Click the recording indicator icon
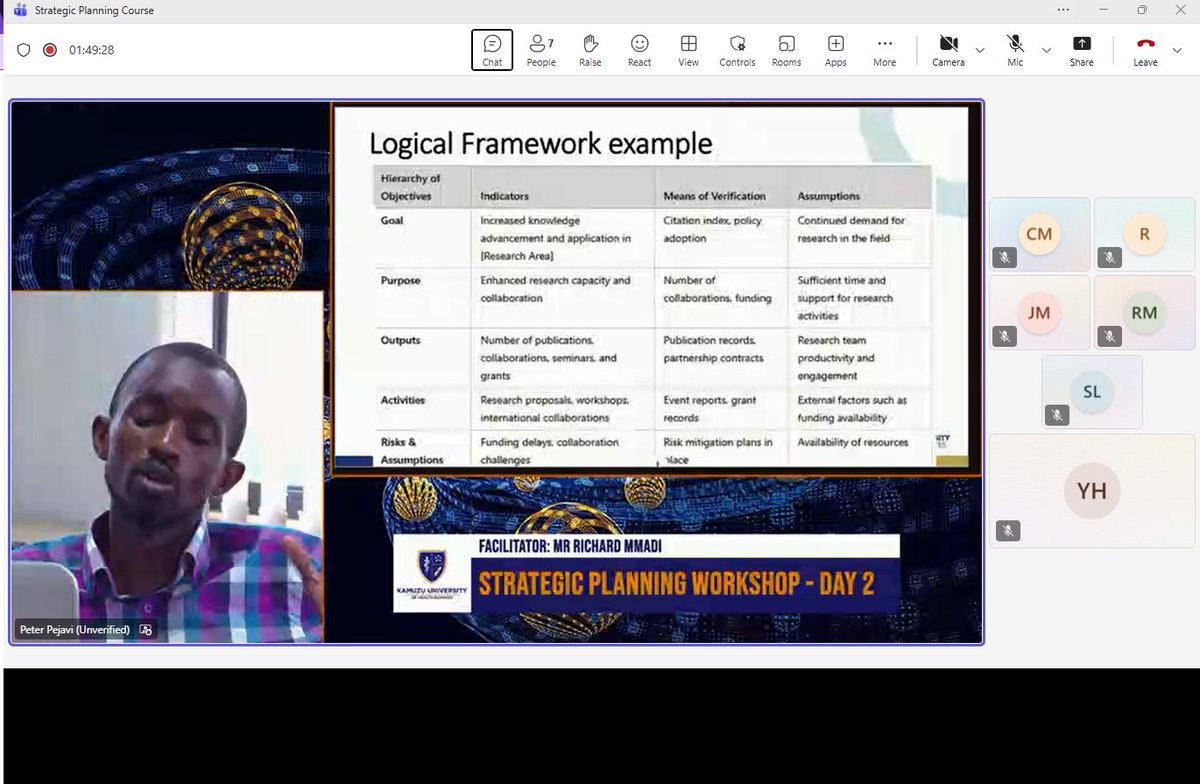 coord(49,50)
